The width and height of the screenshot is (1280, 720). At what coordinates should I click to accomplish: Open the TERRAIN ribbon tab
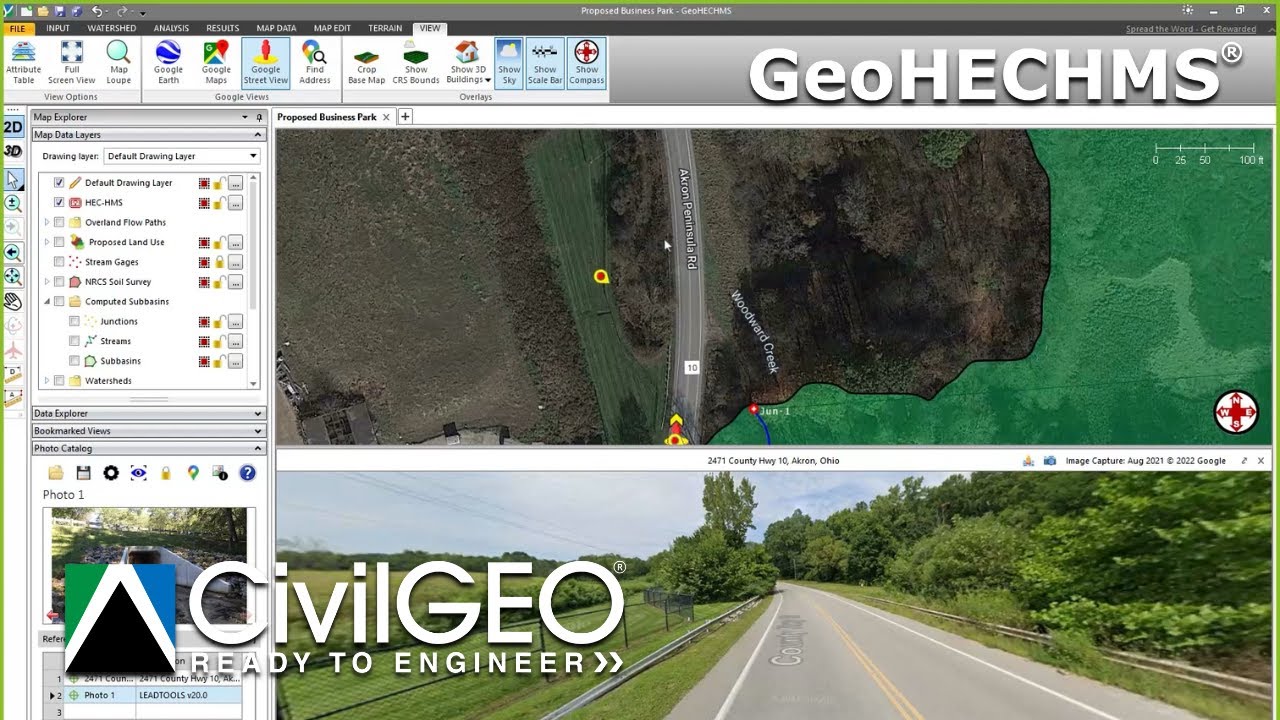pyautogui.click(x=385, y=28)
